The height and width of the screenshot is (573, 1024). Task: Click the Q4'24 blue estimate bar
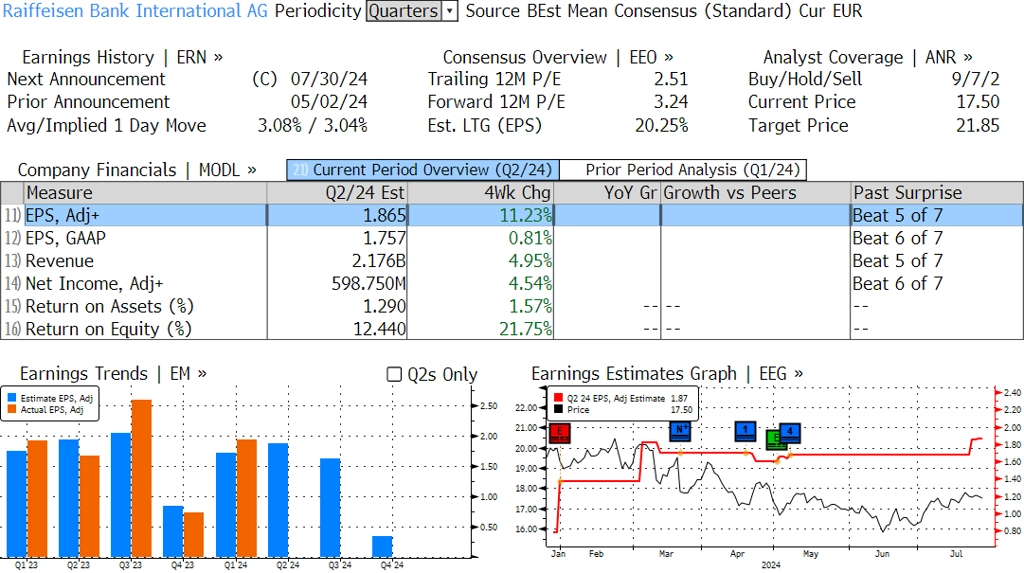(x=383, y=547)
